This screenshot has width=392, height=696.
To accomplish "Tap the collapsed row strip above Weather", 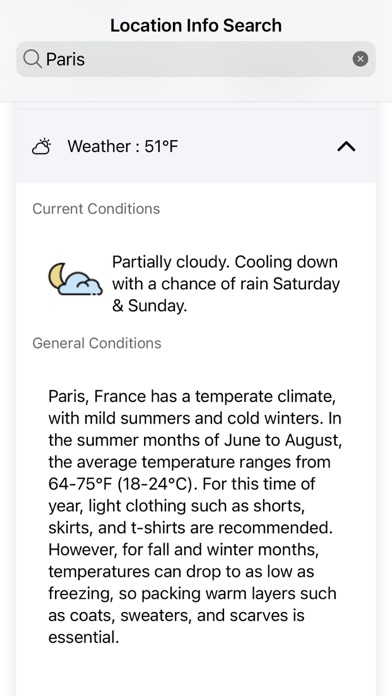I will (x=196, y=105).
